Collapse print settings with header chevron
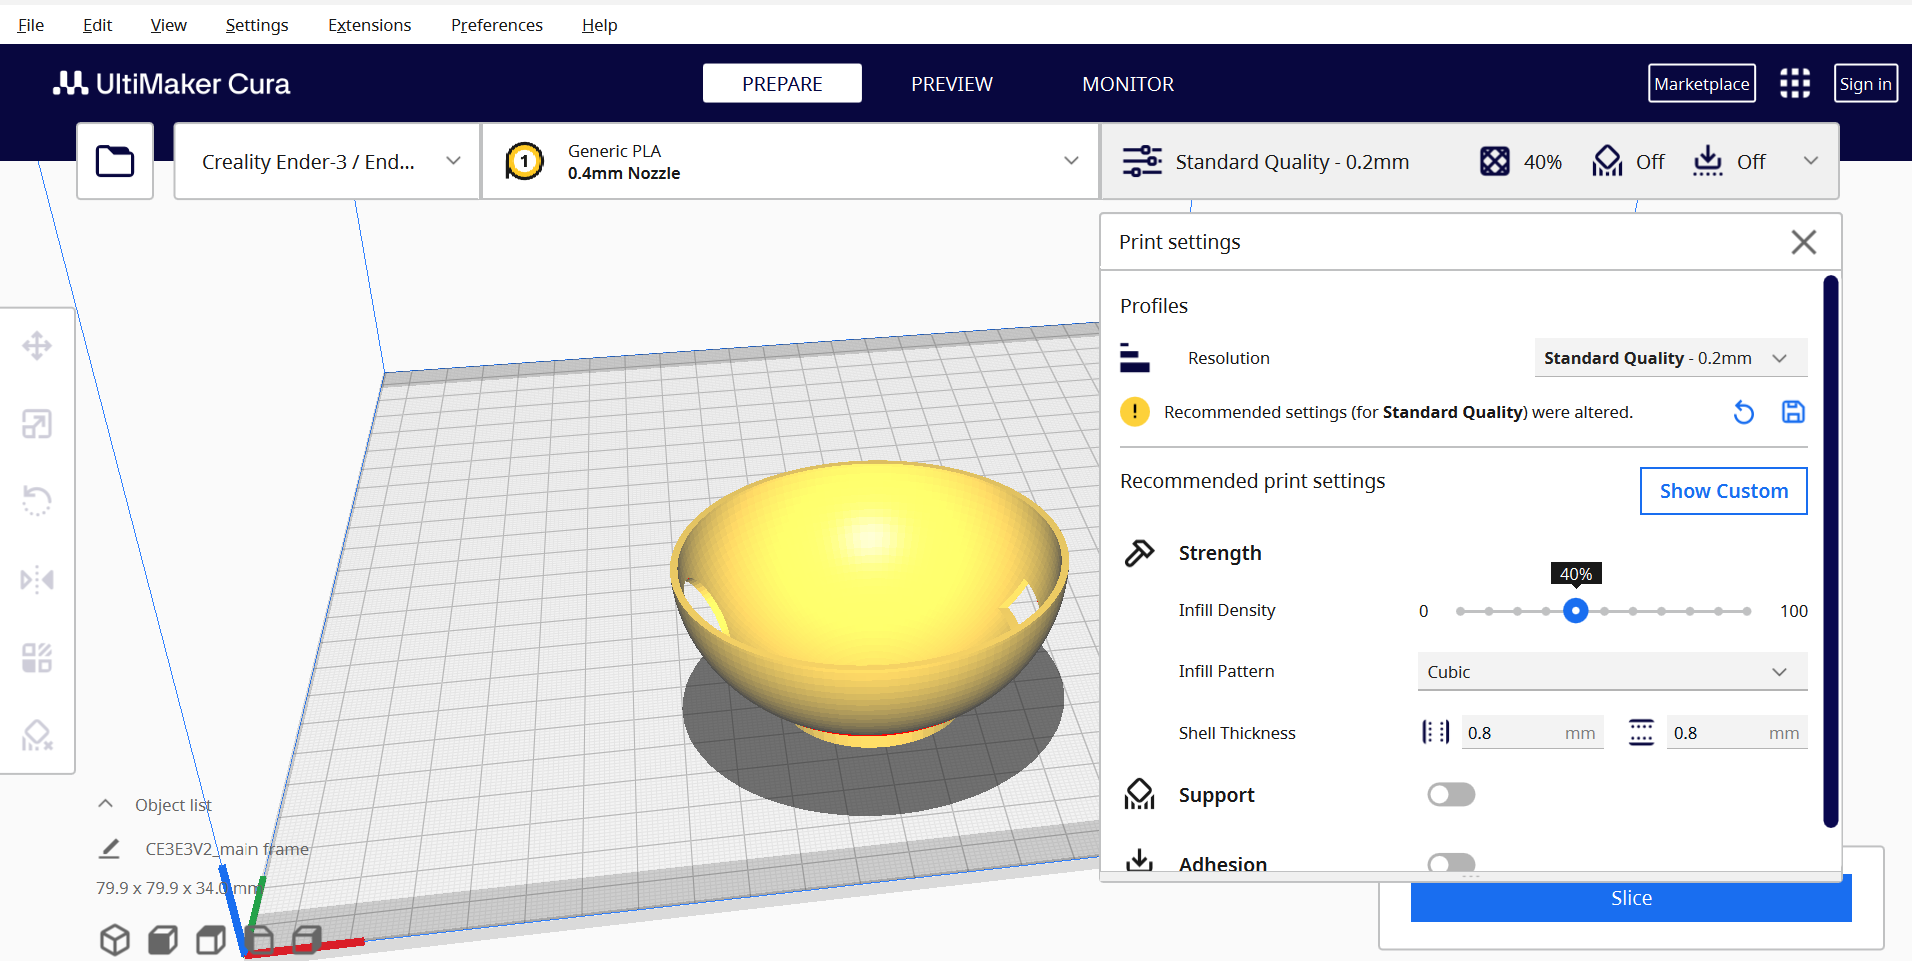1912x961 pixels. (1810, 161)
